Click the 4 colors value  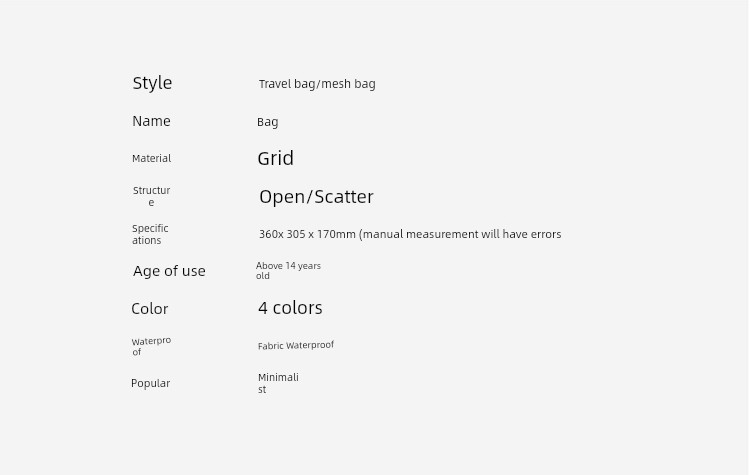290,308
